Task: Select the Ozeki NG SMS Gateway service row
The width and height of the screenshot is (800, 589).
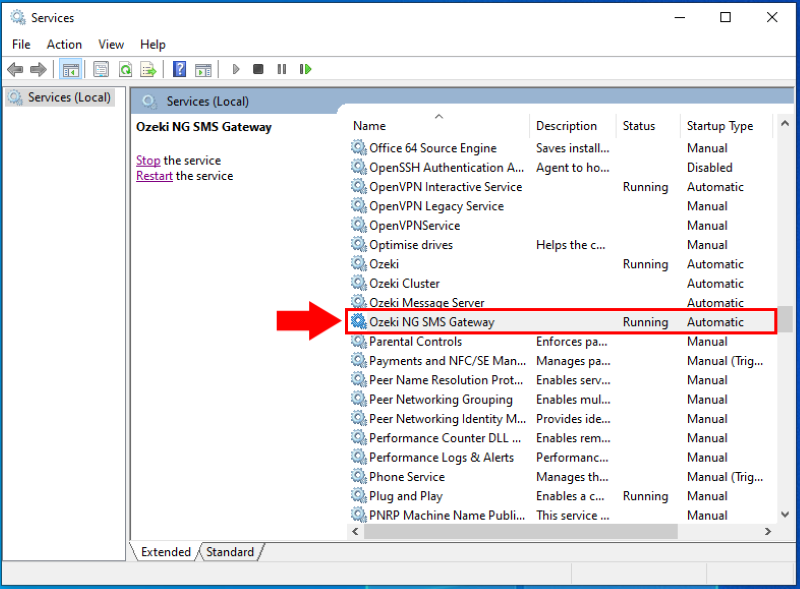Action: pos(432,322)
